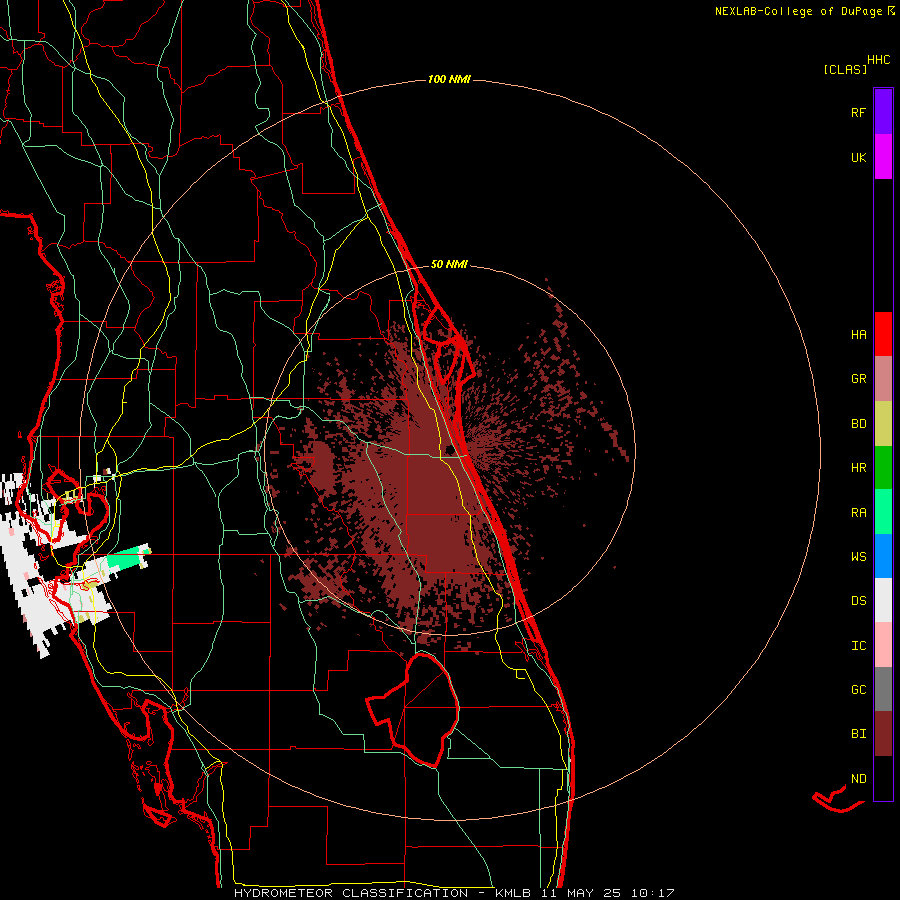The image size is (900, 900).
Task: Click the BD legend label
Action: click(x=858, y=424)
